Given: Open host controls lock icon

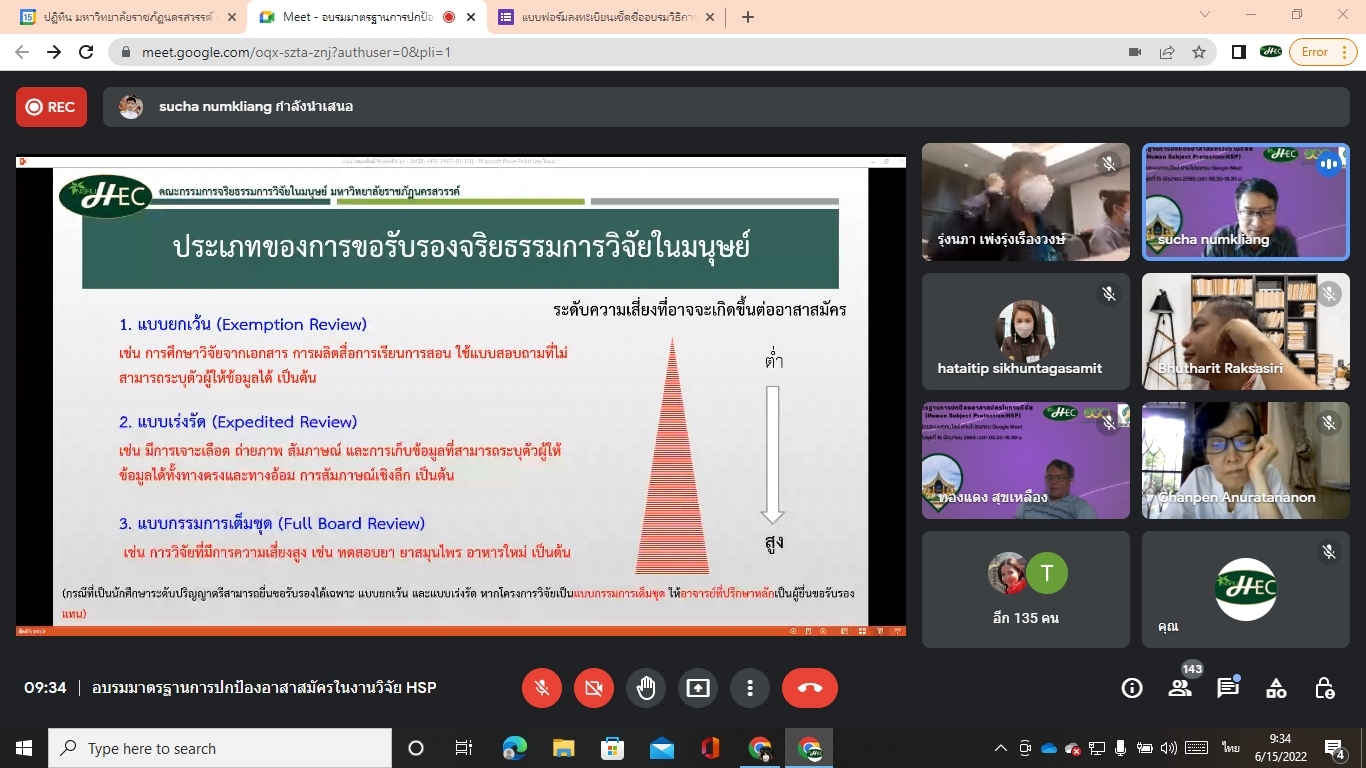Looking at the screenshot, I should click(1324, 688).
